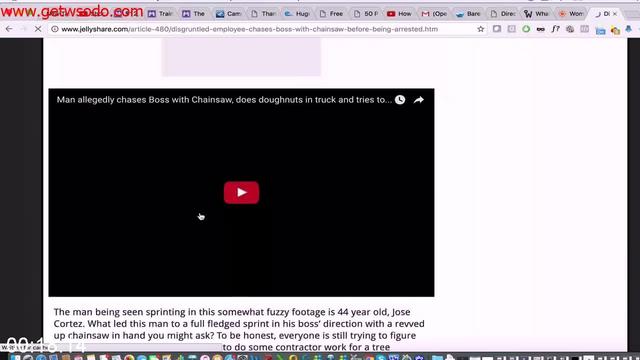Screen dimensions: 640x360
Task: Switch to the 'The' tab
Action: 193,13
